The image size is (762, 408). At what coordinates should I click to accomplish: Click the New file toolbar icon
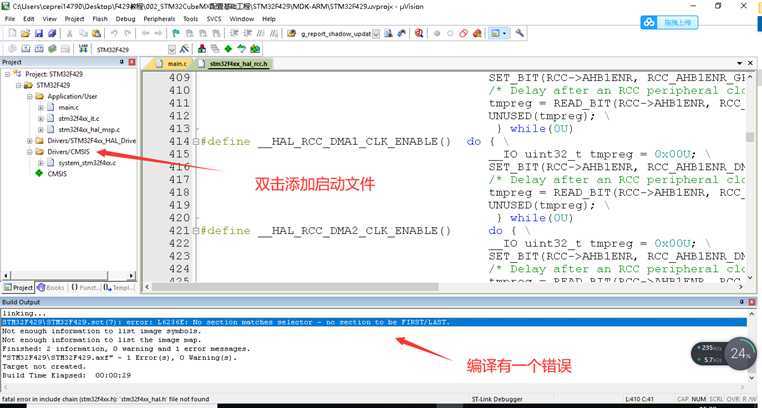coord(13,34)
